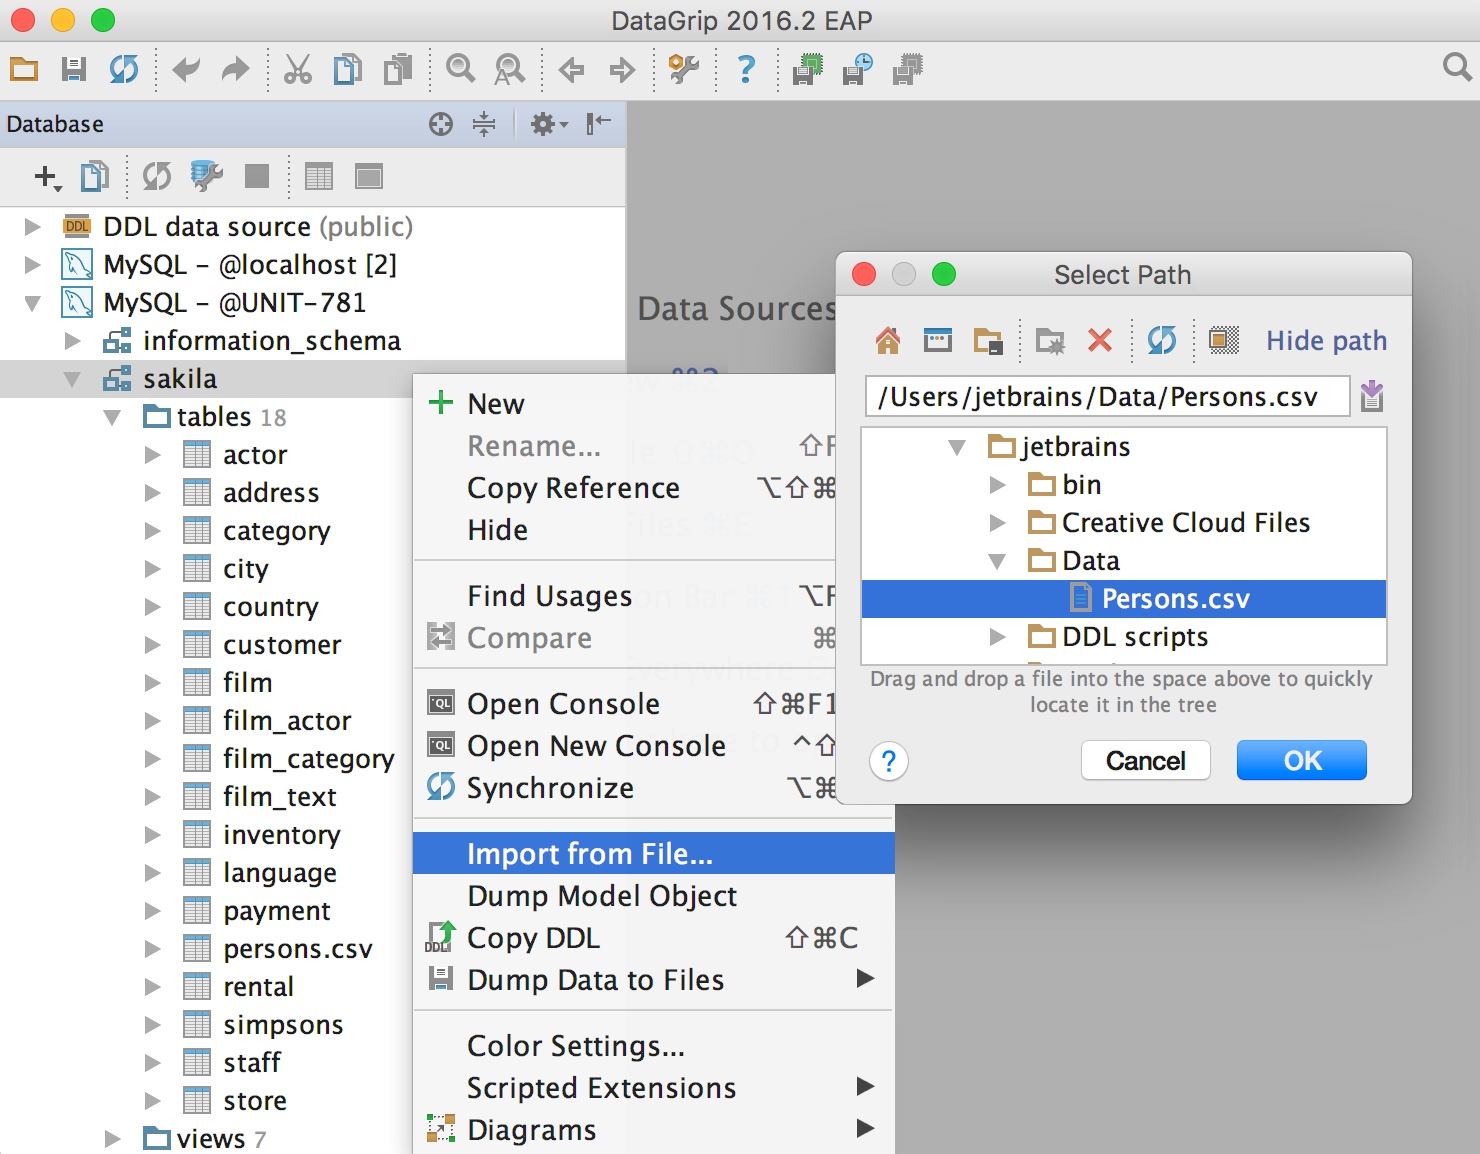Click the path history download arrow icon
The image size is (1480, 1154).
(1372, 396)
